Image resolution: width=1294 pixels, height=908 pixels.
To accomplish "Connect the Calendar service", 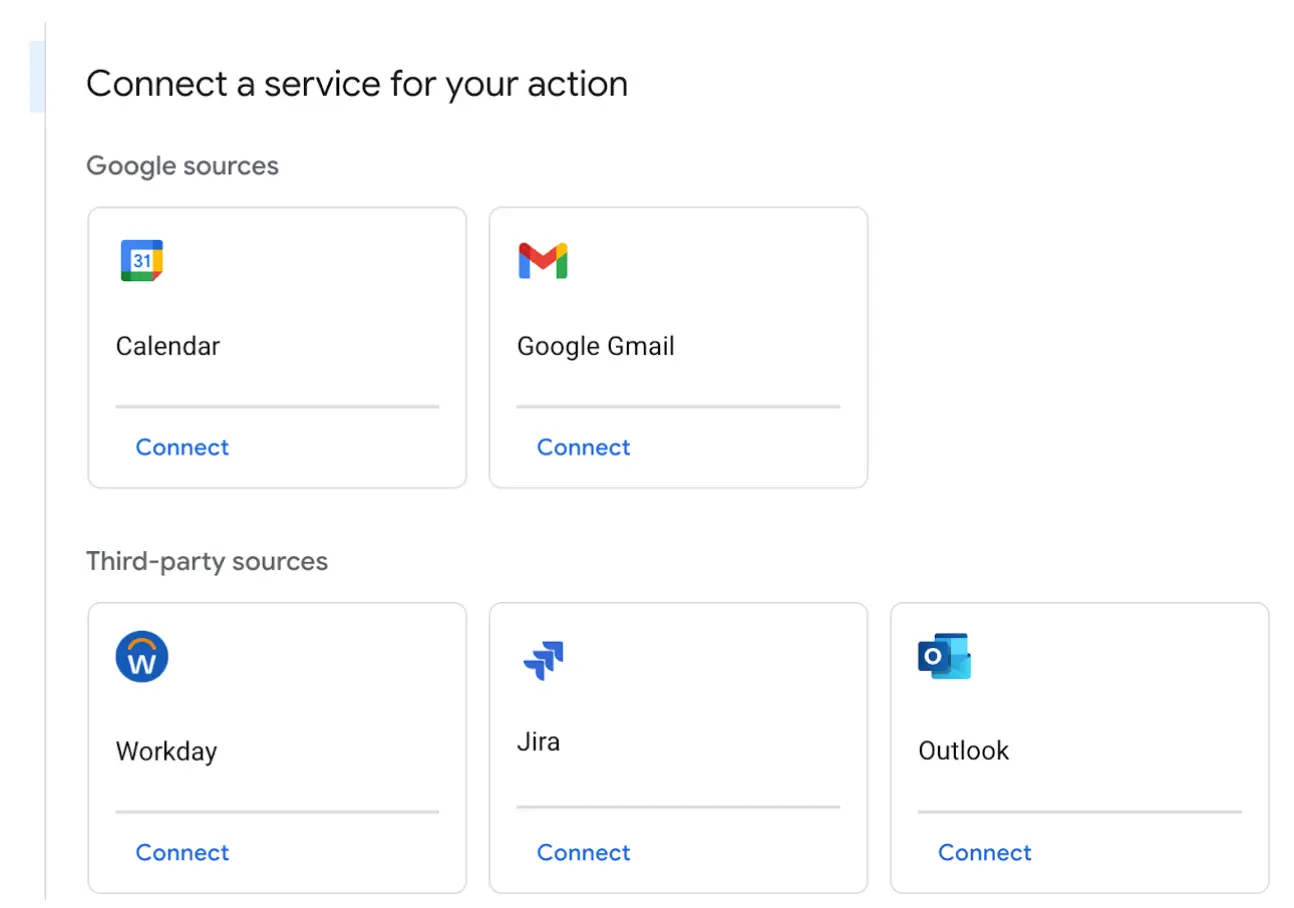I will click(182, 447).
